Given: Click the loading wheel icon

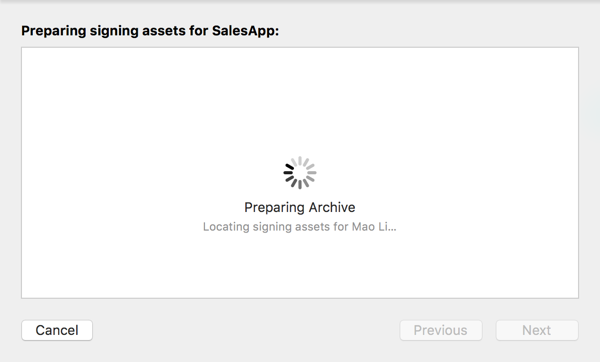Looking at the screenshot, I should [300, 173].
